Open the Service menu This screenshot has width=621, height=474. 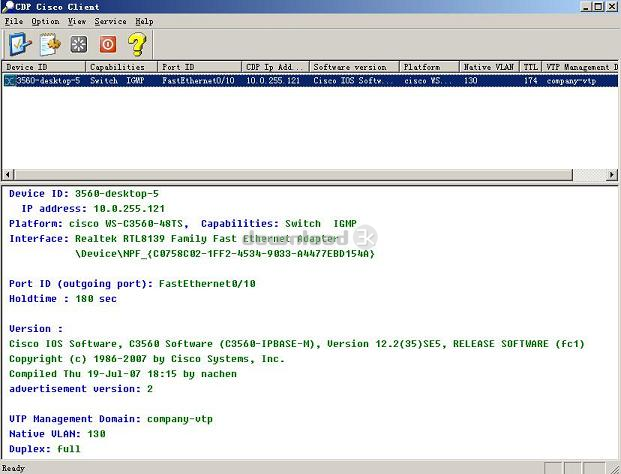coord(110,21)
